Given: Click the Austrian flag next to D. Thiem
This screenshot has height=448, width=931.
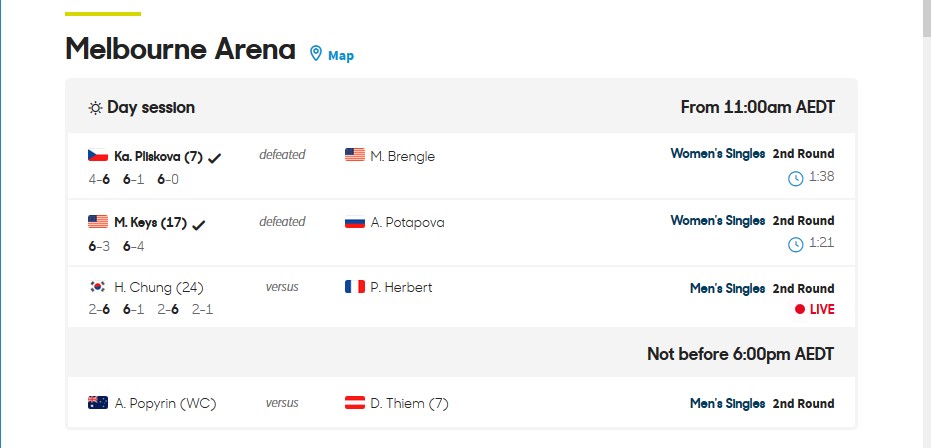Looking at the screenshot, I should pyautogui.click(x=355, y=402).
